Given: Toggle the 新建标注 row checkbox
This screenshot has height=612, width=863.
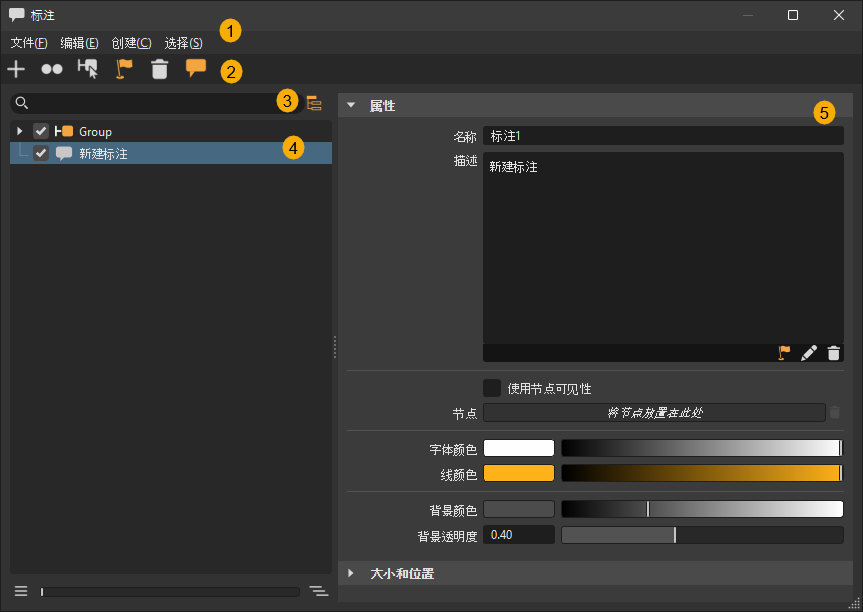Looking at the screenshot, I should coord(41,153).
